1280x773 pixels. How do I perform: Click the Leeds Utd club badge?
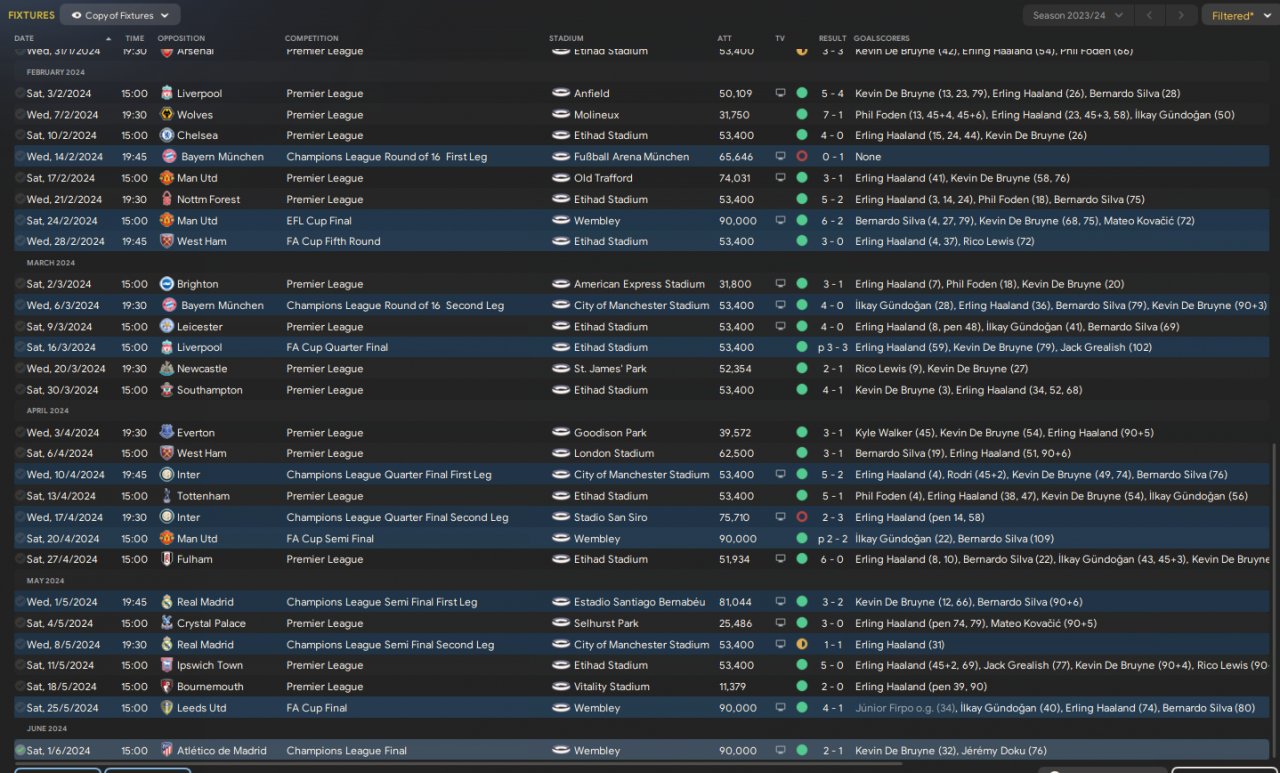pos(167,708)
